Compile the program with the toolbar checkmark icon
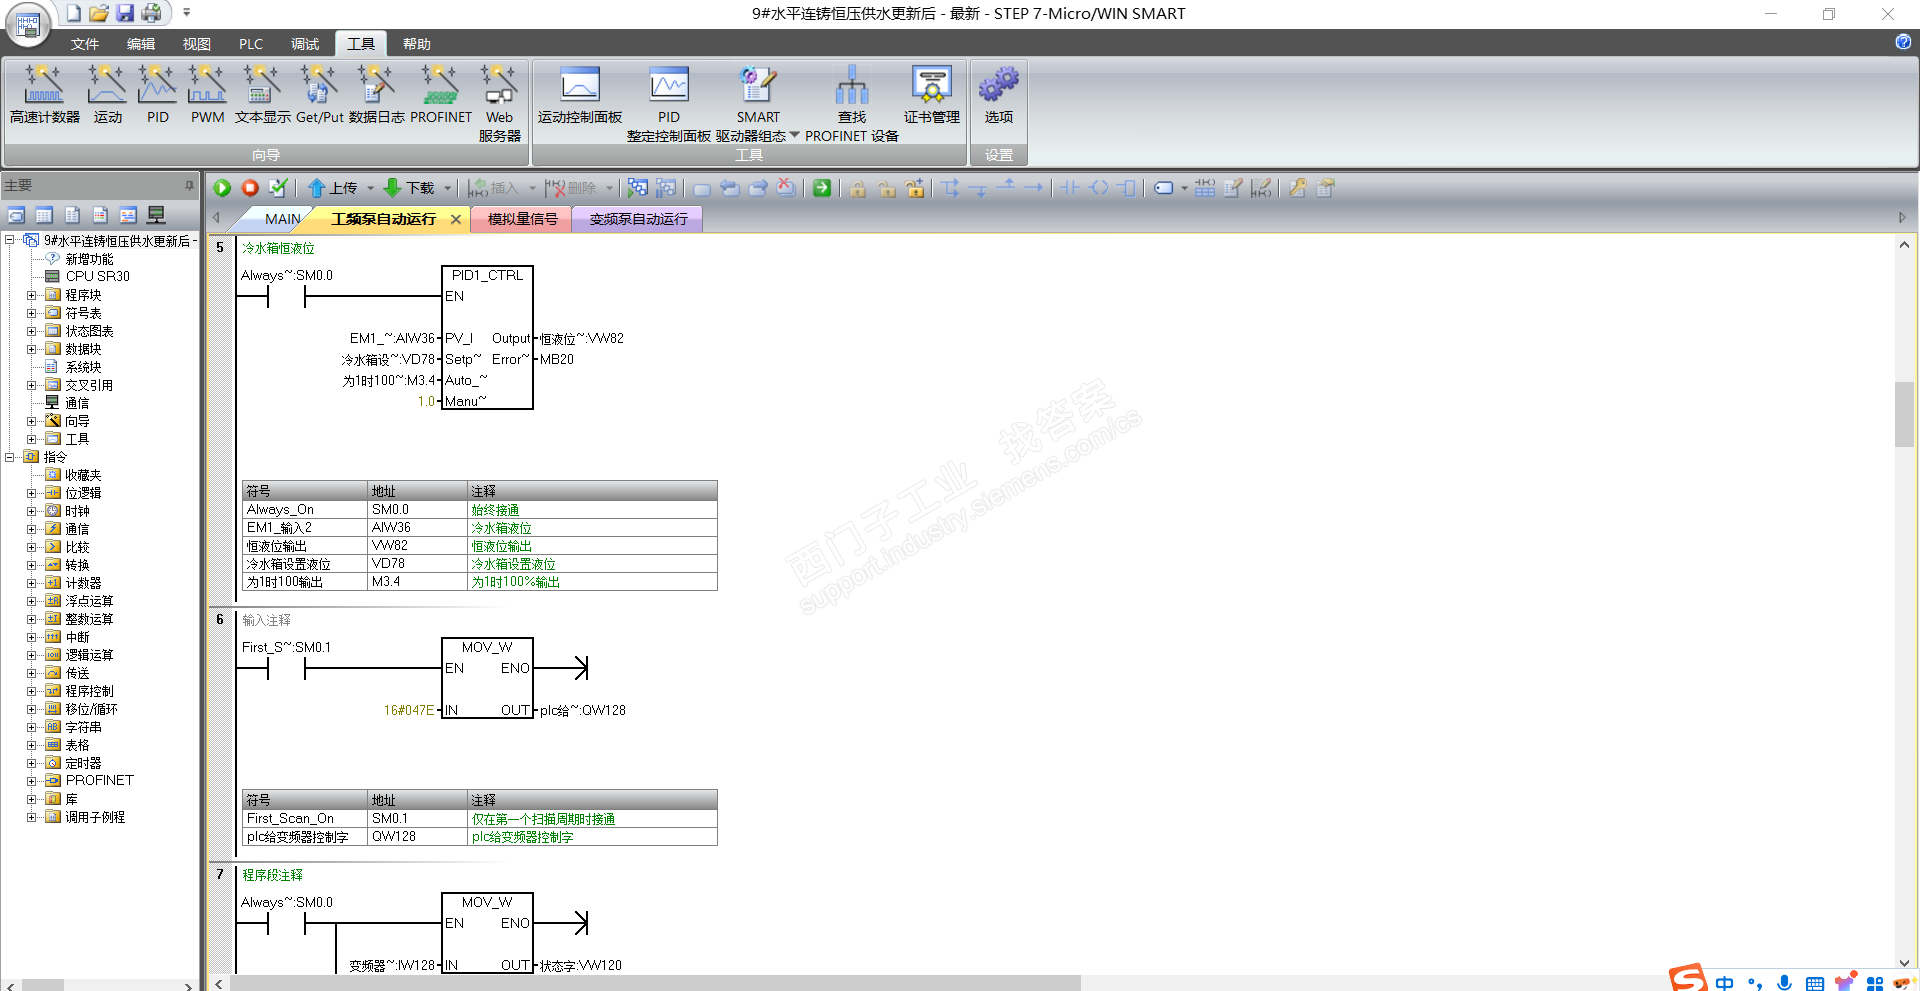1920x991 pixels. coord(278,188)
